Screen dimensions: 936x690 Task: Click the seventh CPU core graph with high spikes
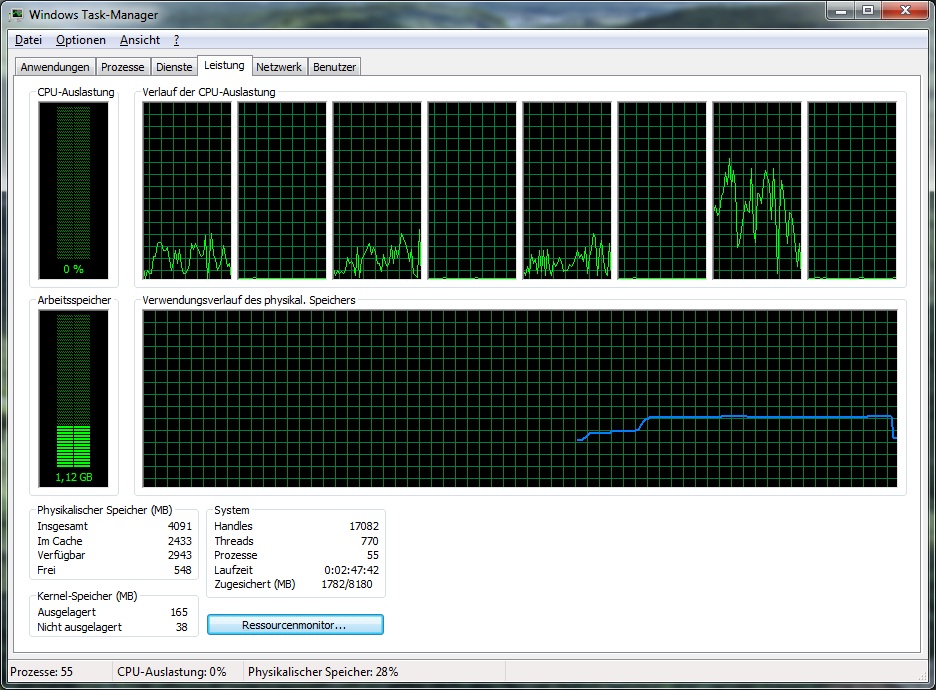(x=757, y=190)
